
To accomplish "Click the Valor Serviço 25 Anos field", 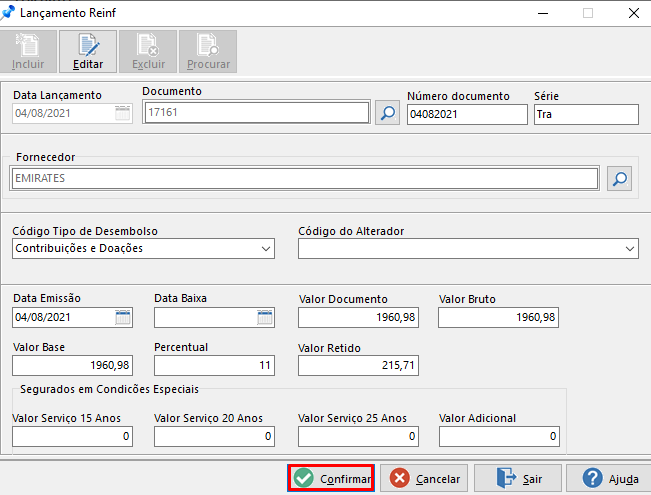I will coord(358,436).
